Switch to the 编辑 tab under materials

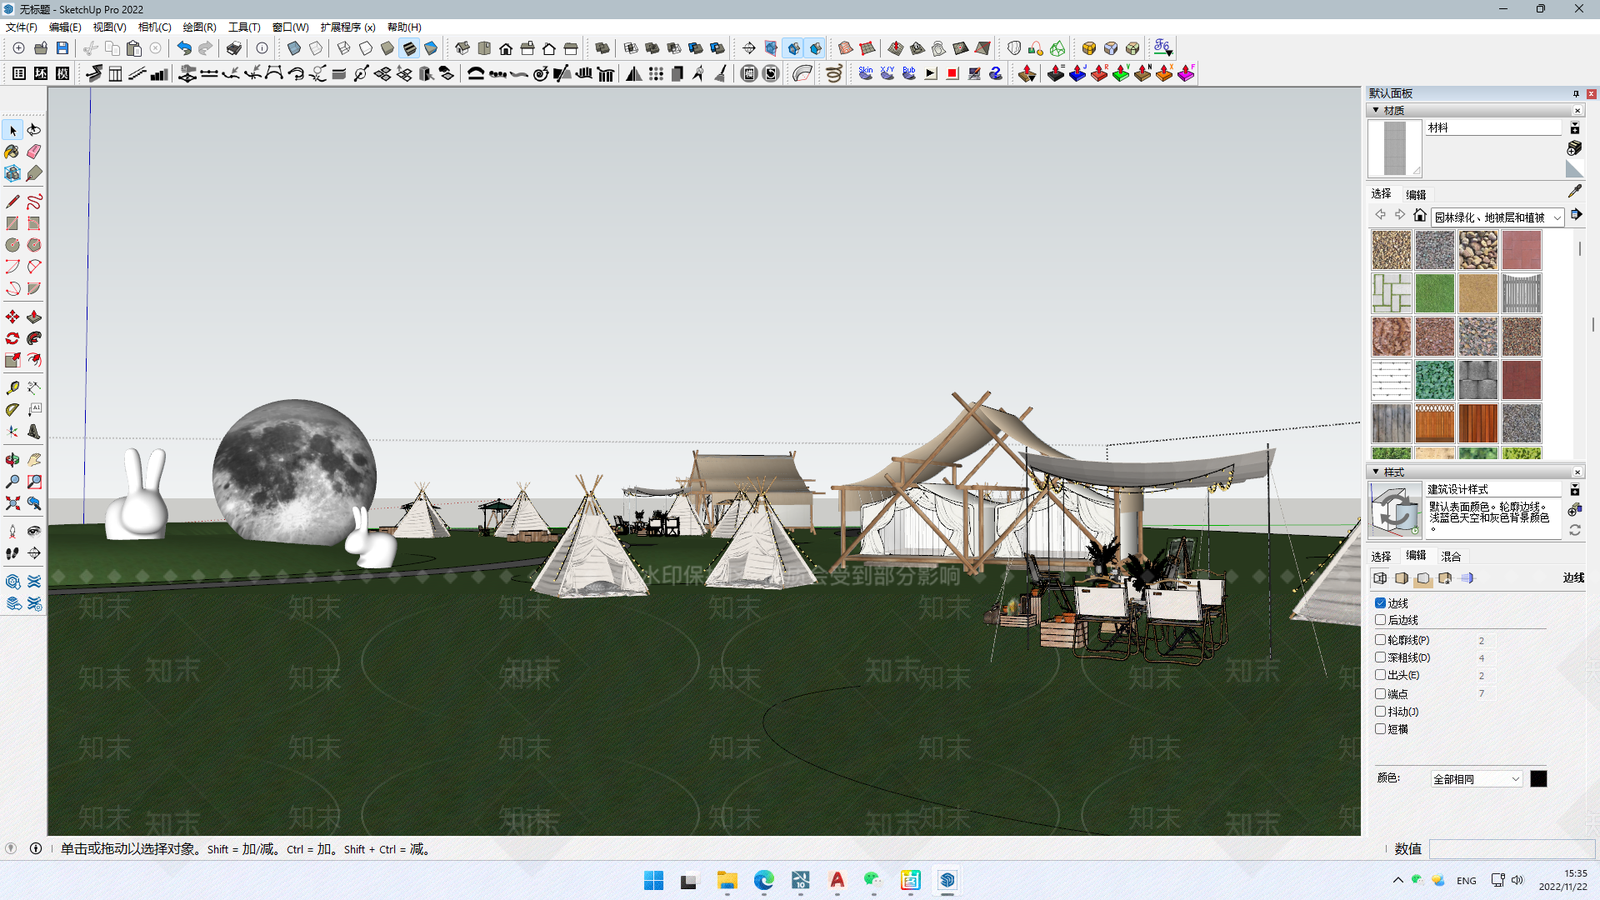(x=1416, y=194)
